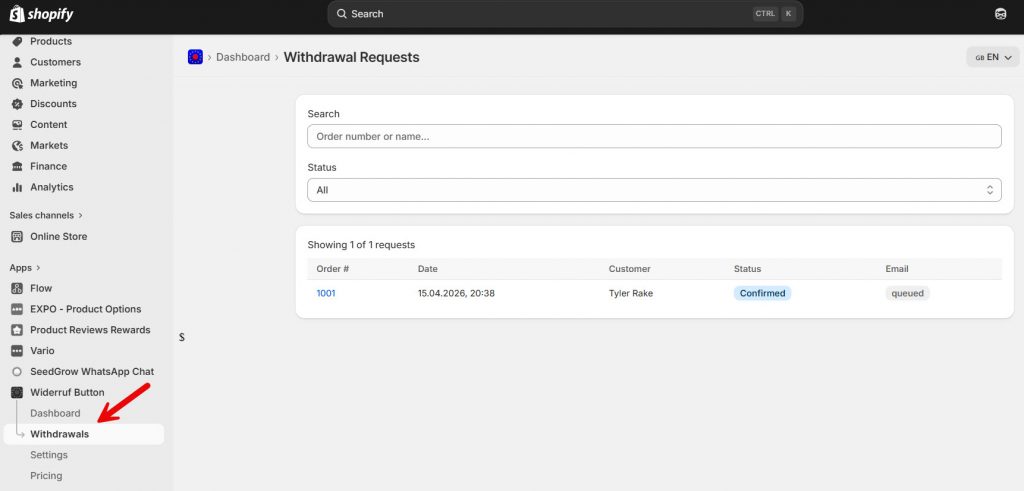Open order 1001 link

pyautogui.click(x=326, y=293)
